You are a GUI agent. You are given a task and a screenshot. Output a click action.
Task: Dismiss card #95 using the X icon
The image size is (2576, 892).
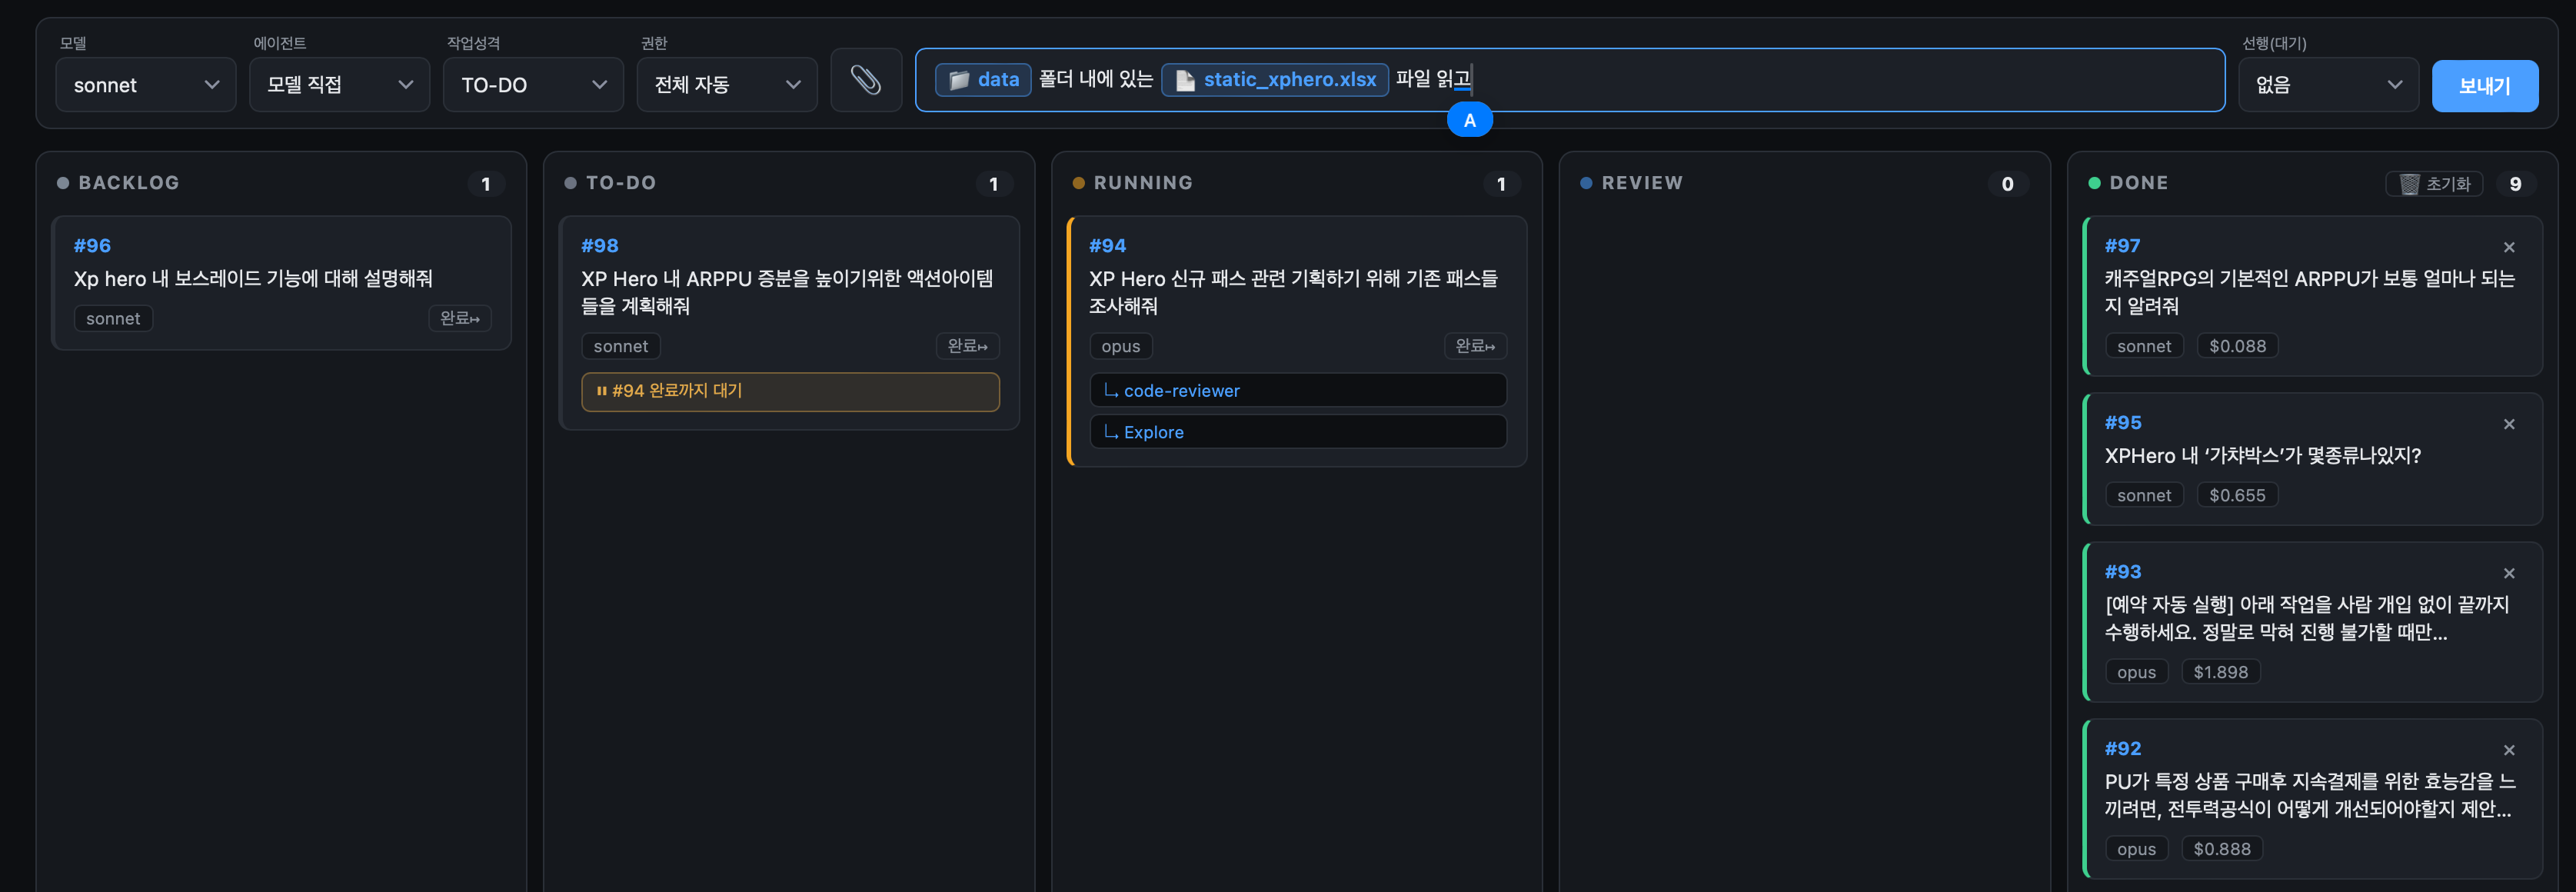tap(2508, 424)
